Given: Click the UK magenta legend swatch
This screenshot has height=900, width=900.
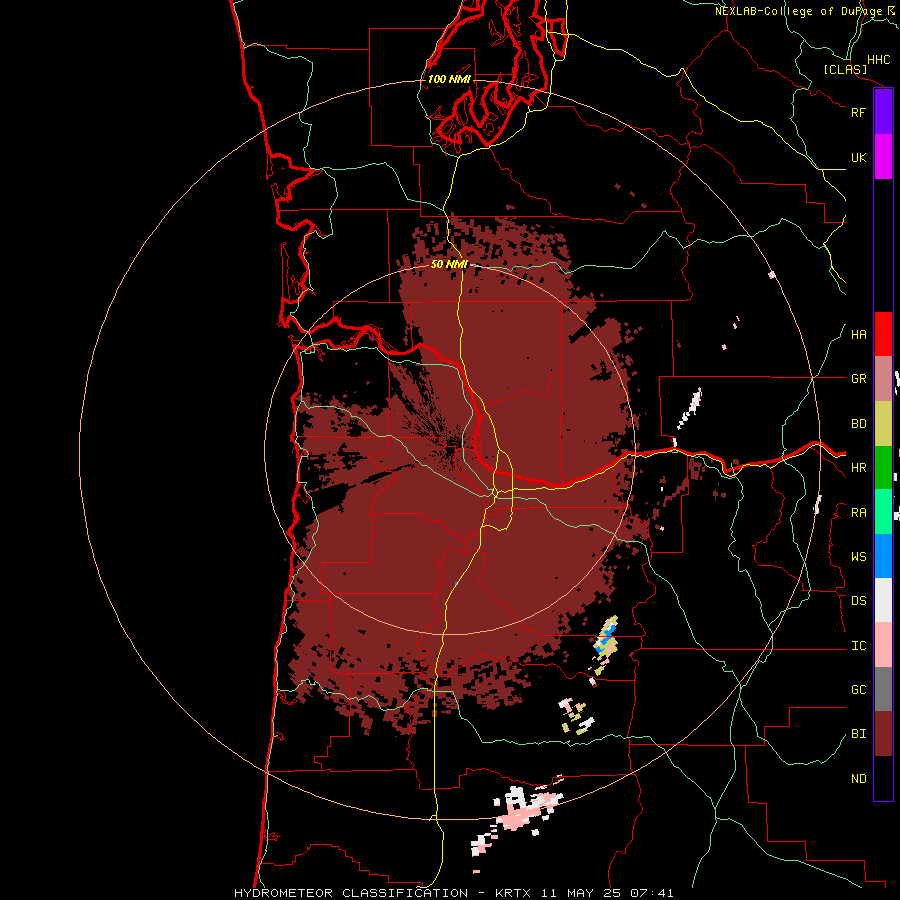Looking at the screenshot, I should click(883, 157).
